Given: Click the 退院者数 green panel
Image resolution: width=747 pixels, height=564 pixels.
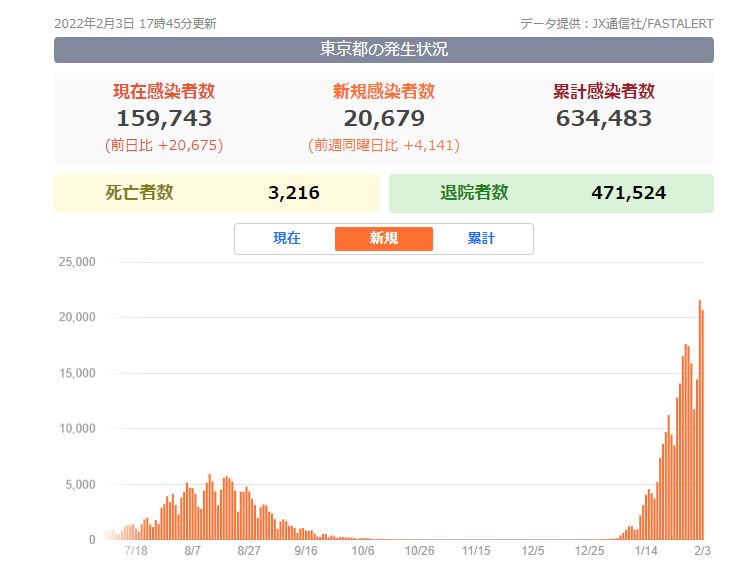Looking at the screenshot, I should pos(552,193).
